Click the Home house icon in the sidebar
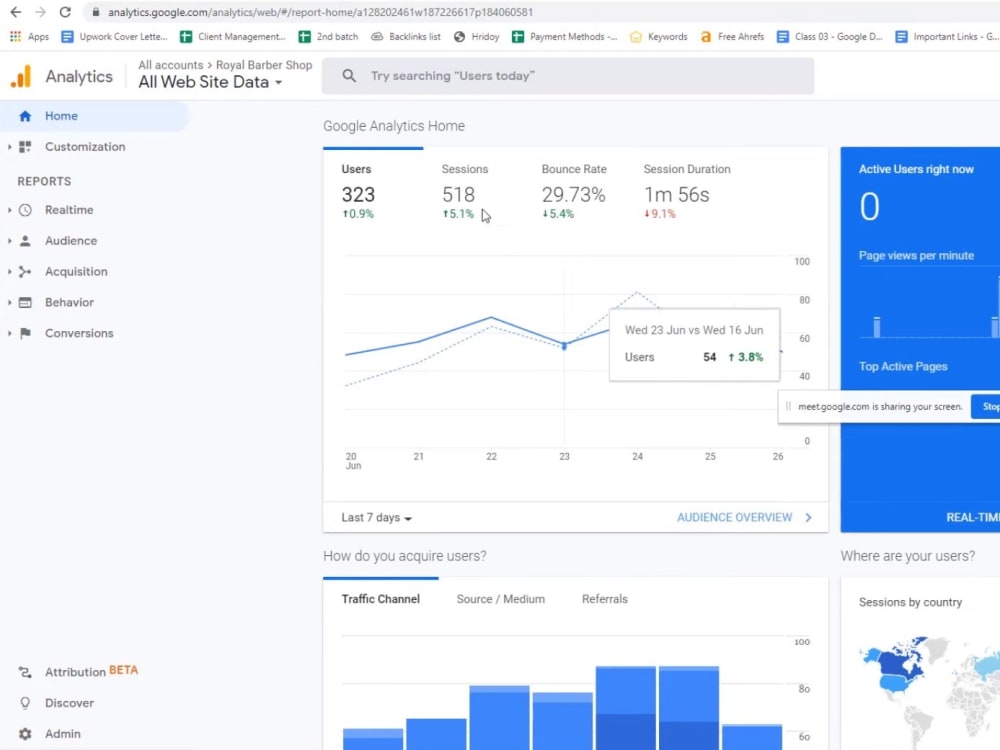Image resolution: width=1000 pixels, height=750 pixels. point(25,116)
